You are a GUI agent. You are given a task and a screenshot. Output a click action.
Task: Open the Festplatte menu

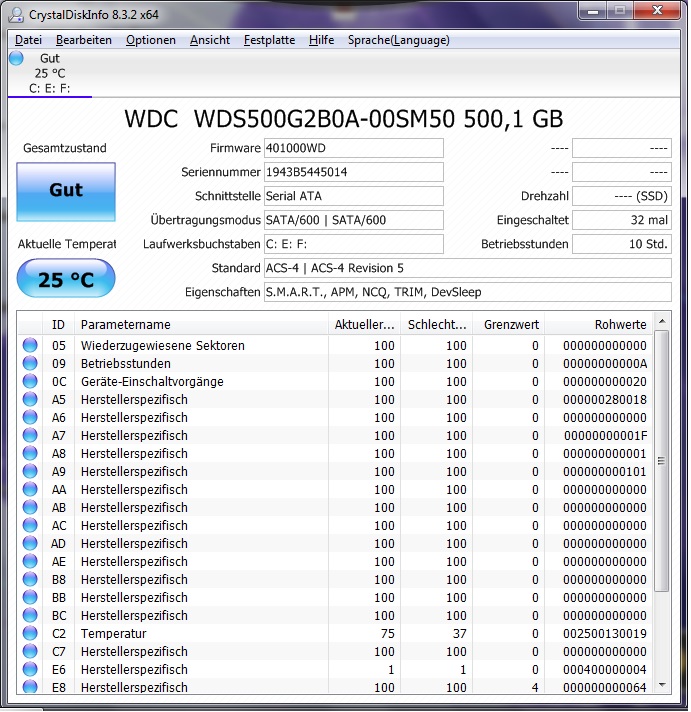(x=269, y=40)
